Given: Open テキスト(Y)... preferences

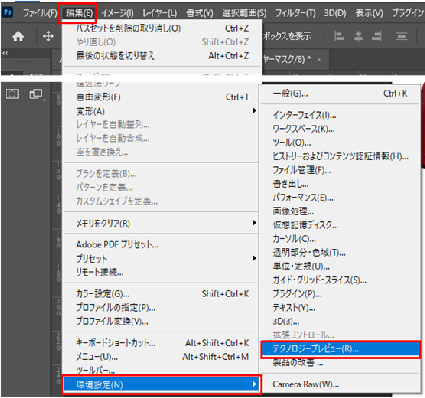Looking at the screenshot, I should coord(340,307).
